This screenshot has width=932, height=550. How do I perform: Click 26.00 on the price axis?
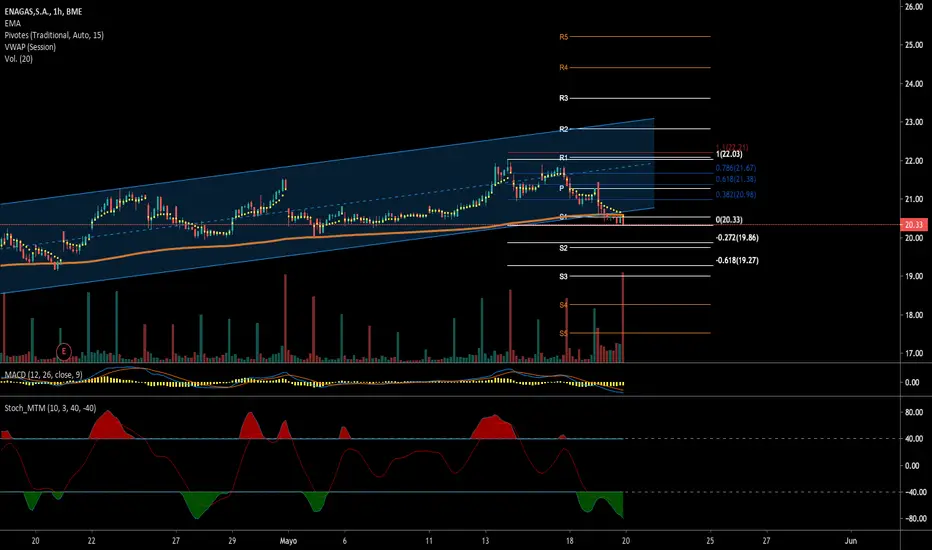914,7
